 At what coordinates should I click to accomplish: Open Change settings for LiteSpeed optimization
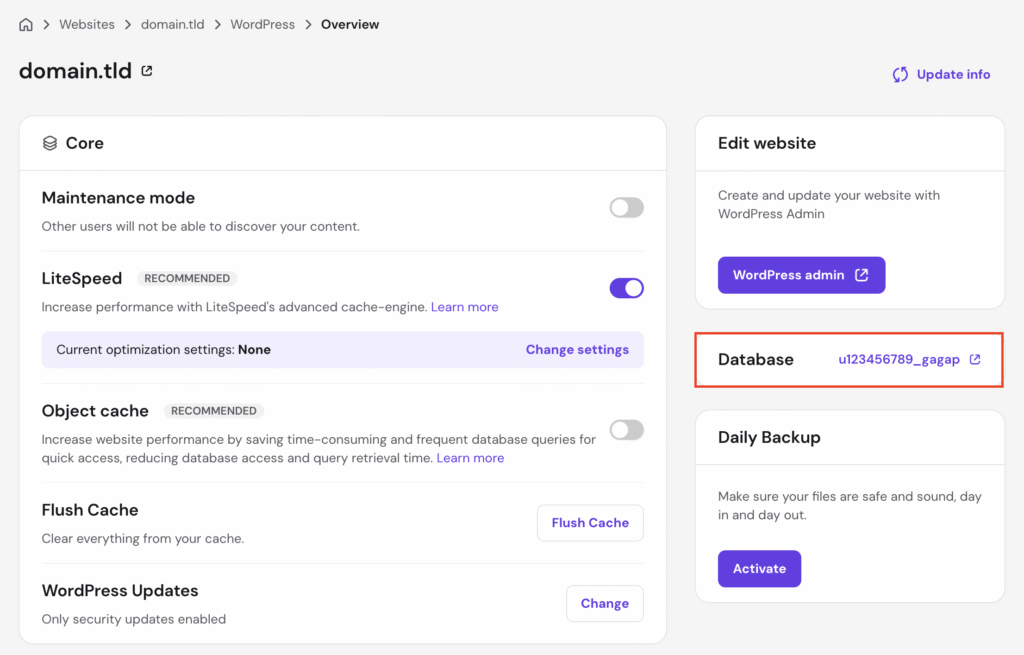[577, 349]
